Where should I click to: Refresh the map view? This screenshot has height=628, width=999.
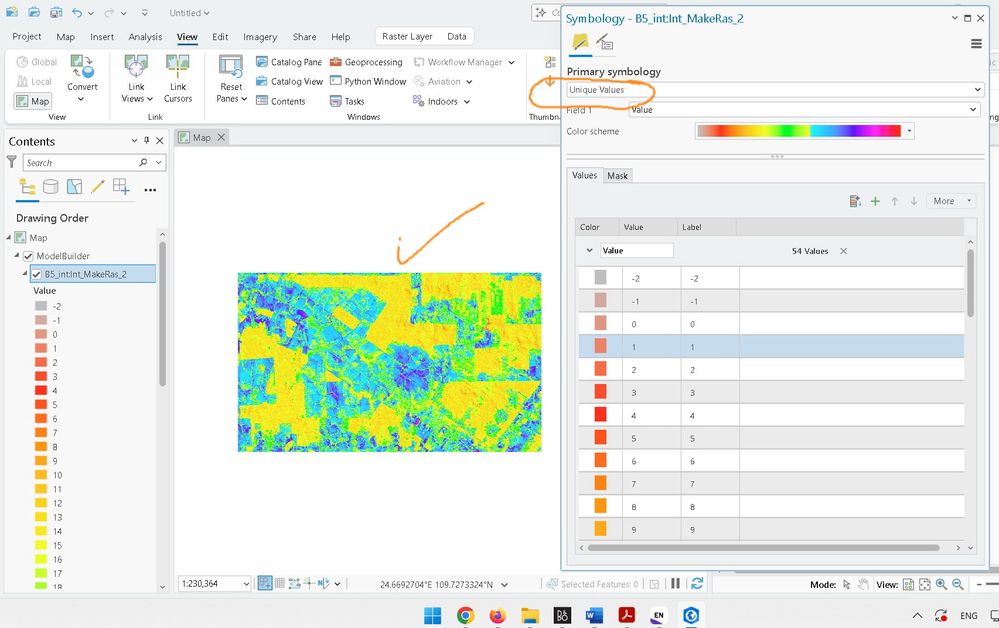point(697,584)
